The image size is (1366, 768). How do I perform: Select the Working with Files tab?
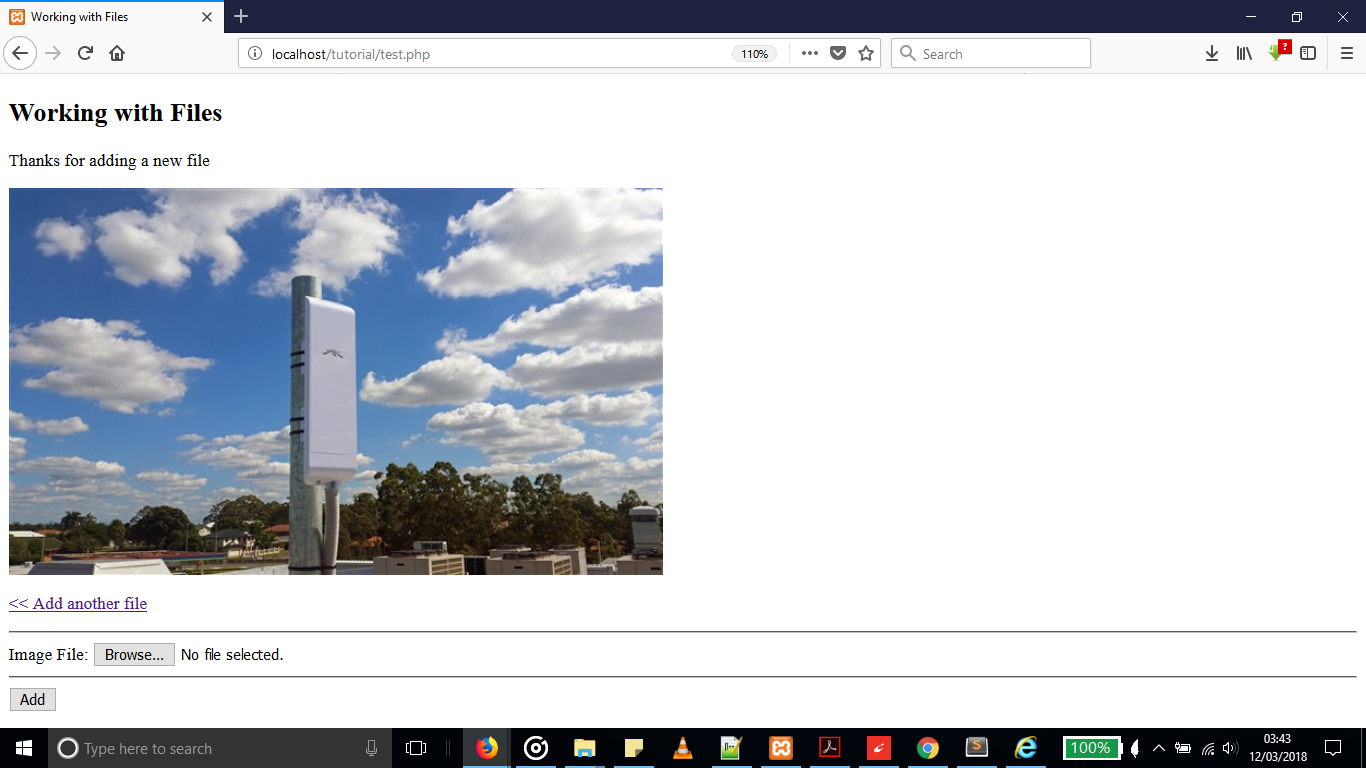tap(111, 17)
